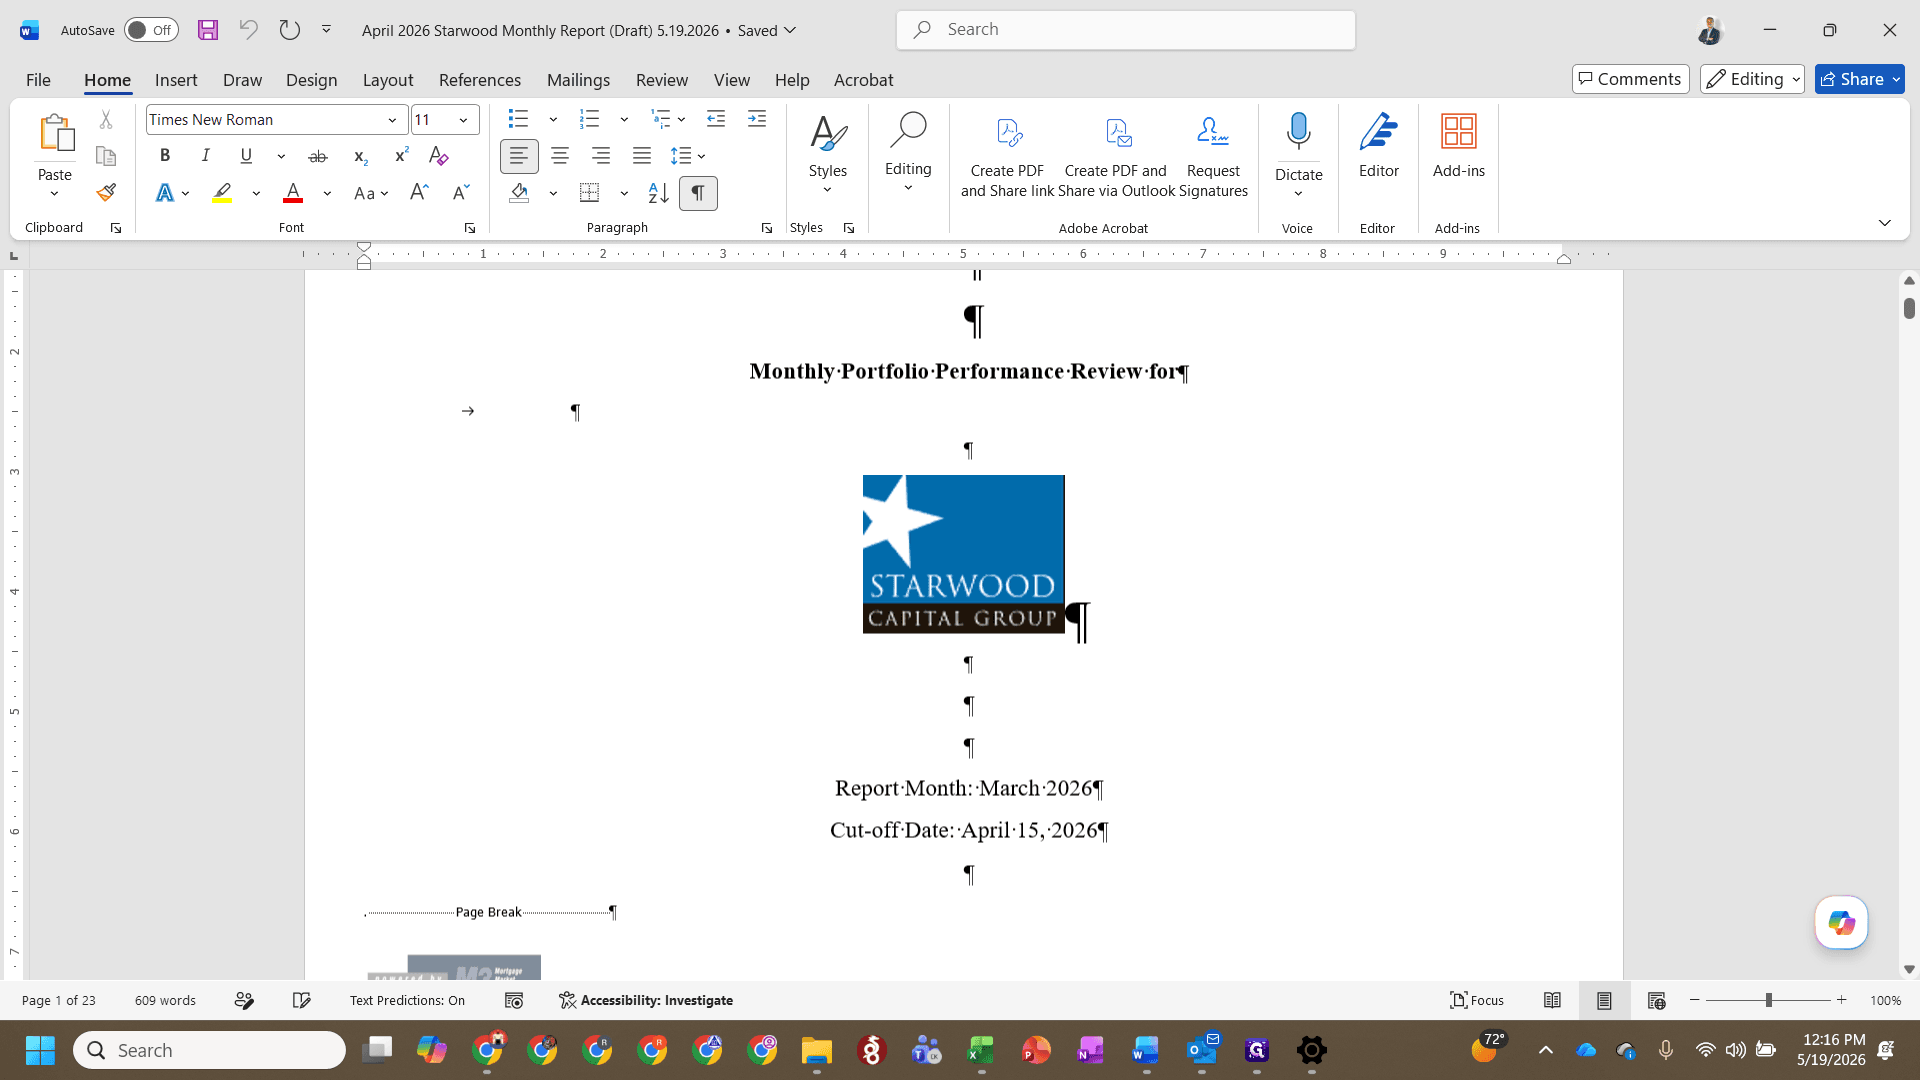The width and height of the screenshot is (1920, 1080).
Task: Open the numbering list dropdown arrow
Action: tap(624, 120)
